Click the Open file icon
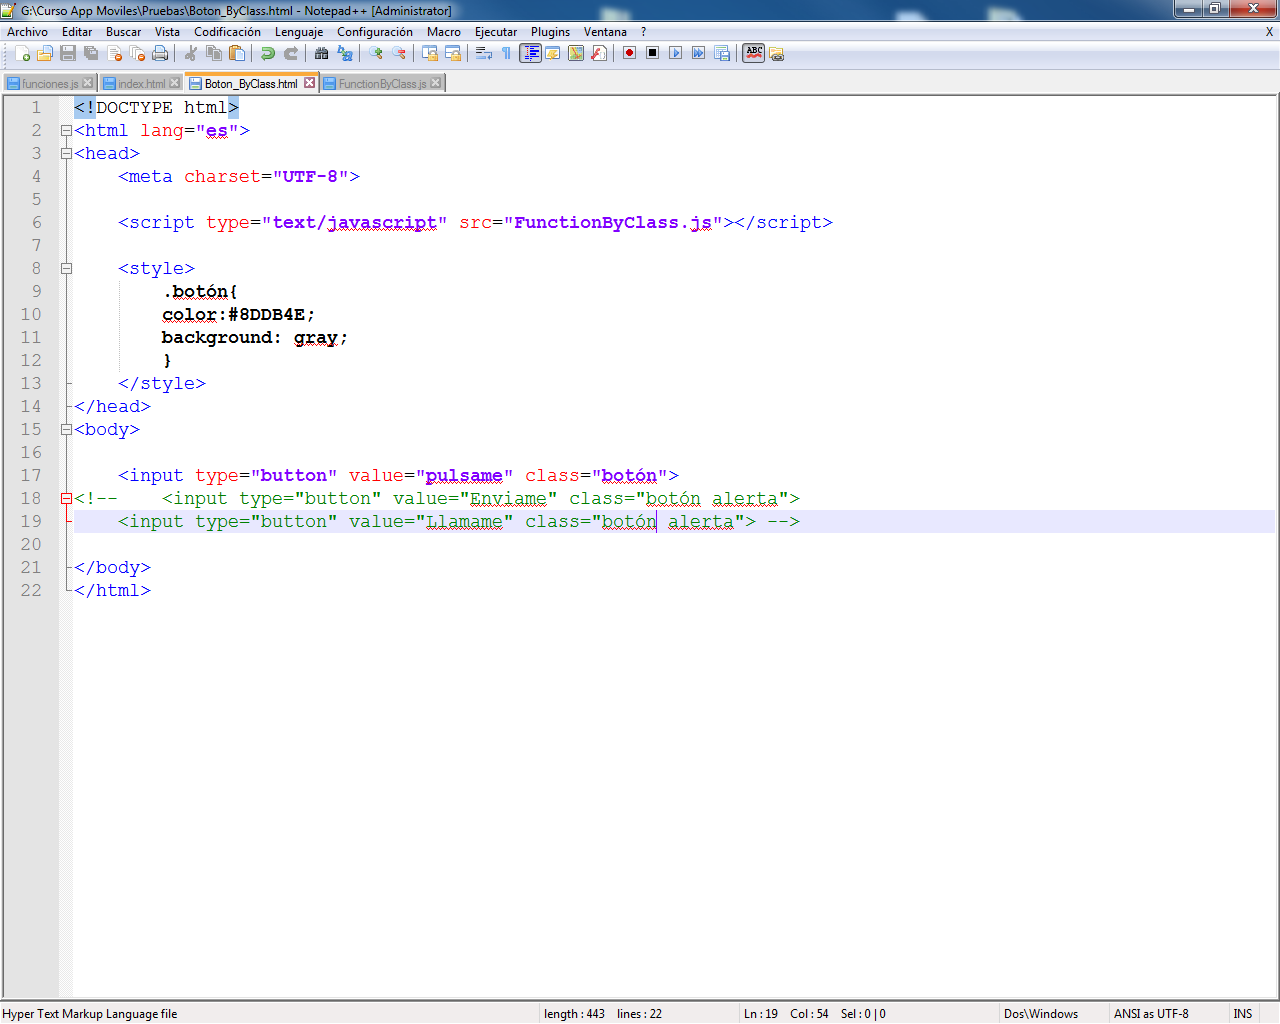 point(45,53)
